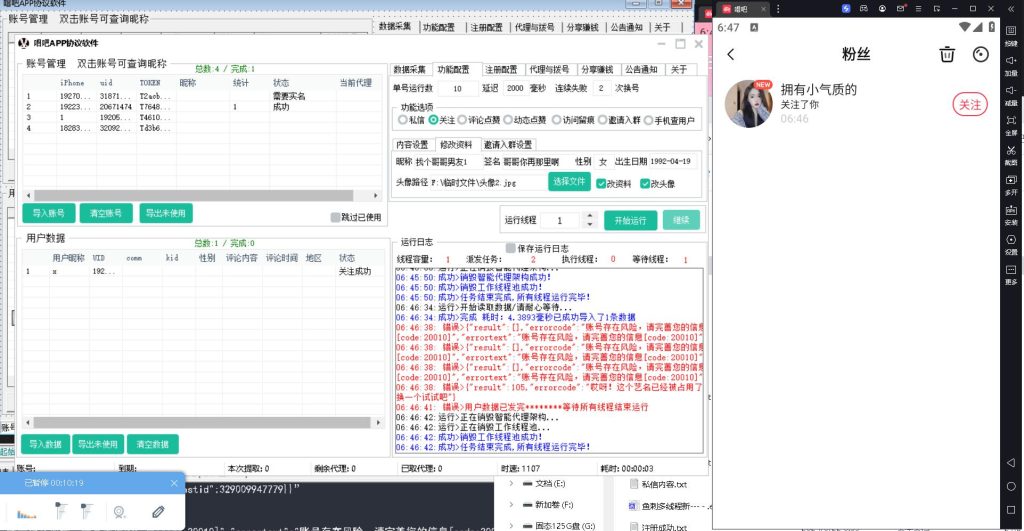The width and height of the screenshot is (1024, 531).
Task: Tick the 跳过已使用 checkbox
Action: [x=336, y=216]
